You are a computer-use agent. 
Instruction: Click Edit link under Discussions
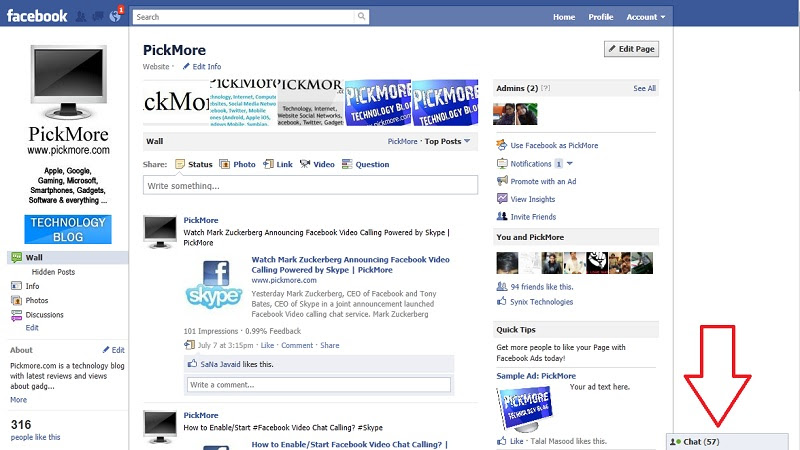click(x=32, y=328)
